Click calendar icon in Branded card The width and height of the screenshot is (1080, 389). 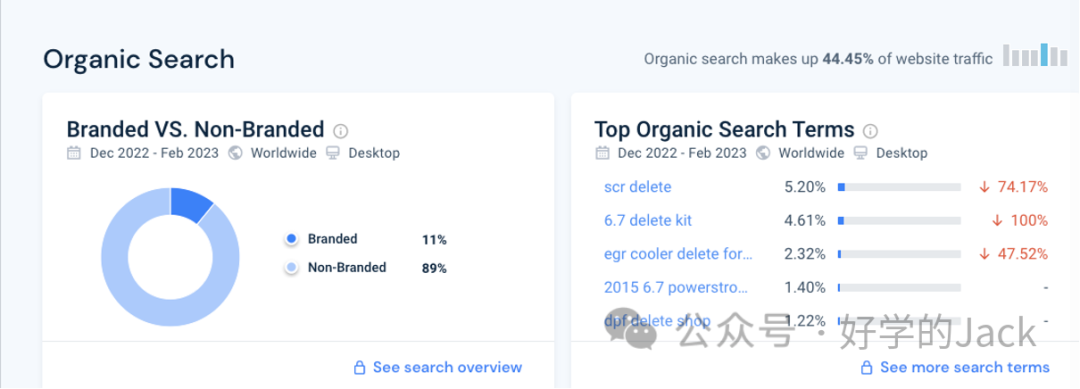point(74,153)
